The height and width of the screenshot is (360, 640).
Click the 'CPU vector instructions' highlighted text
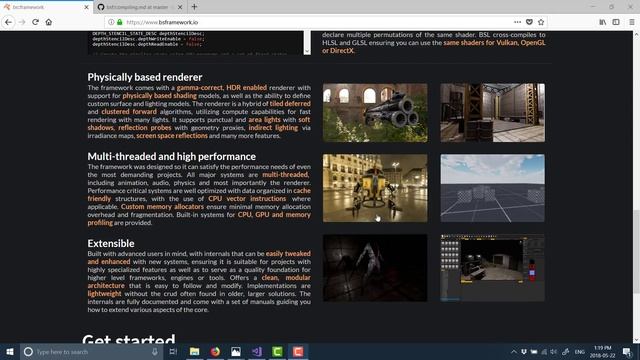pos(247,199)
